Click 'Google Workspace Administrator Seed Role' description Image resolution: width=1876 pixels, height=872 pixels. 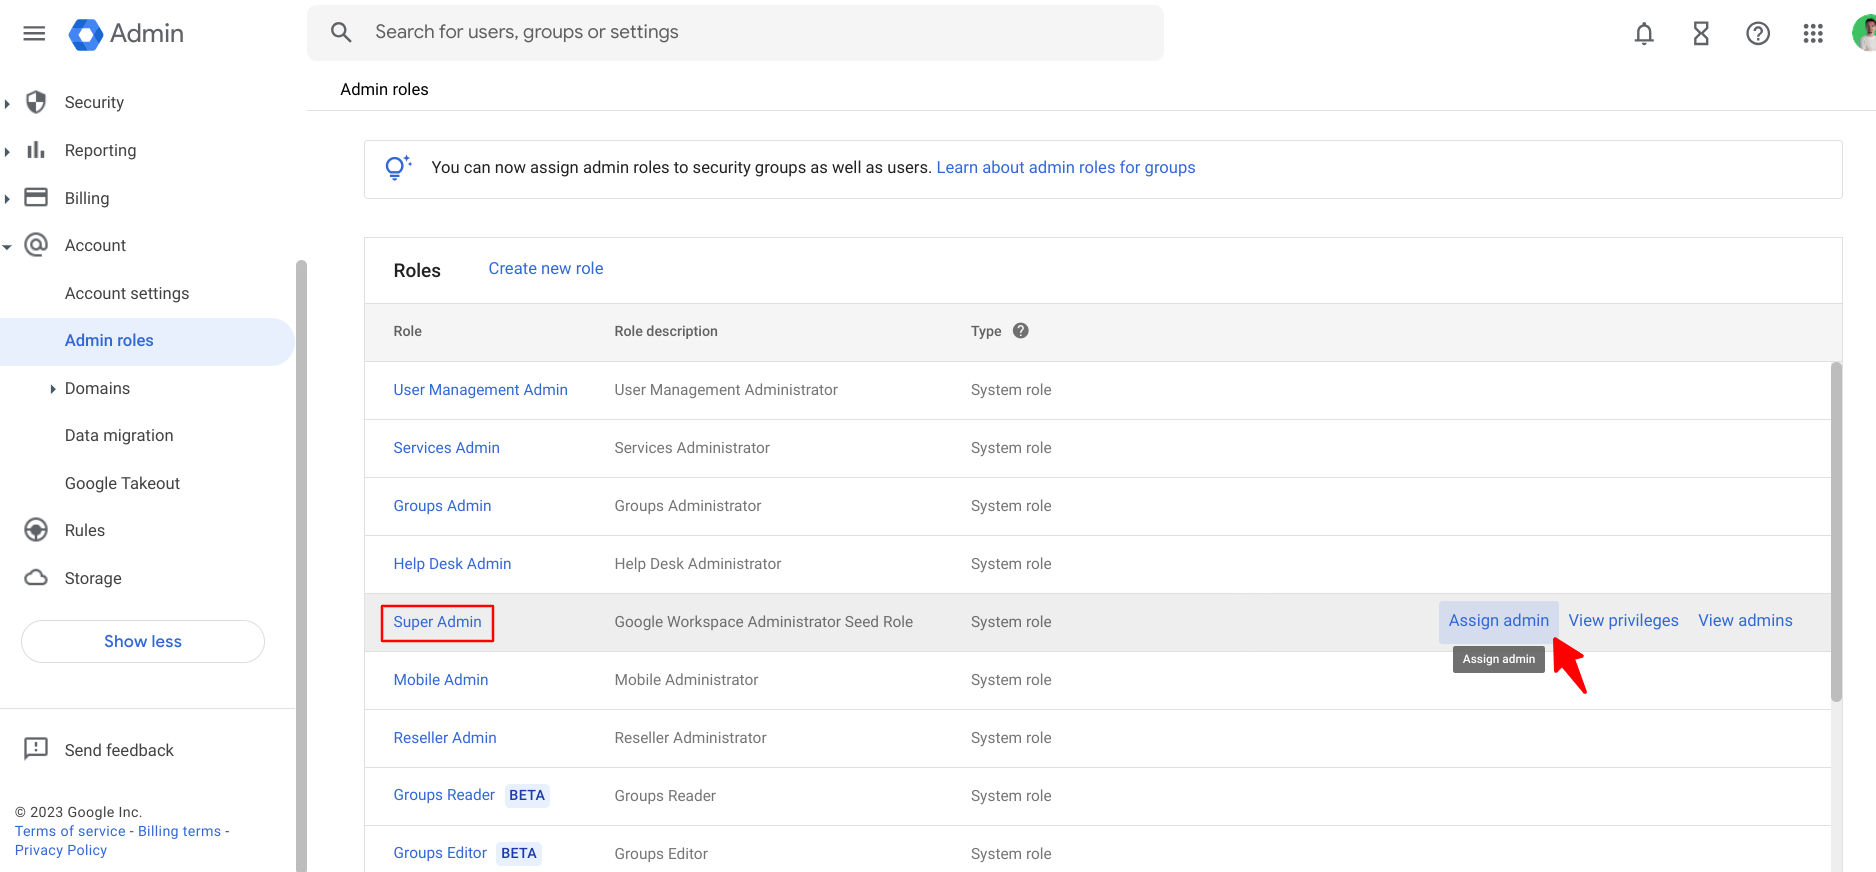tap(763, 622)
